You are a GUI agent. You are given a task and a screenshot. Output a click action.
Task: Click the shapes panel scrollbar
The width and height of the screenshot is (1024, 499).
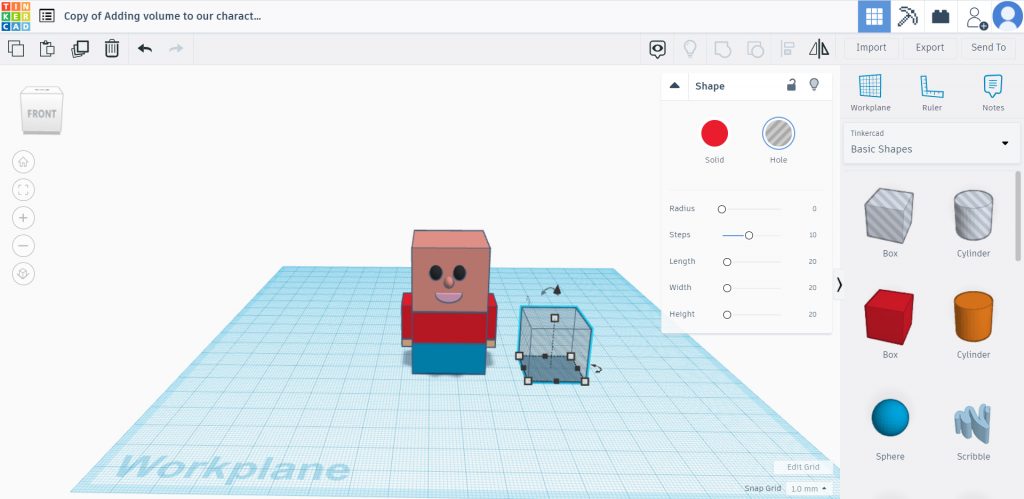tap(1017, 216)
